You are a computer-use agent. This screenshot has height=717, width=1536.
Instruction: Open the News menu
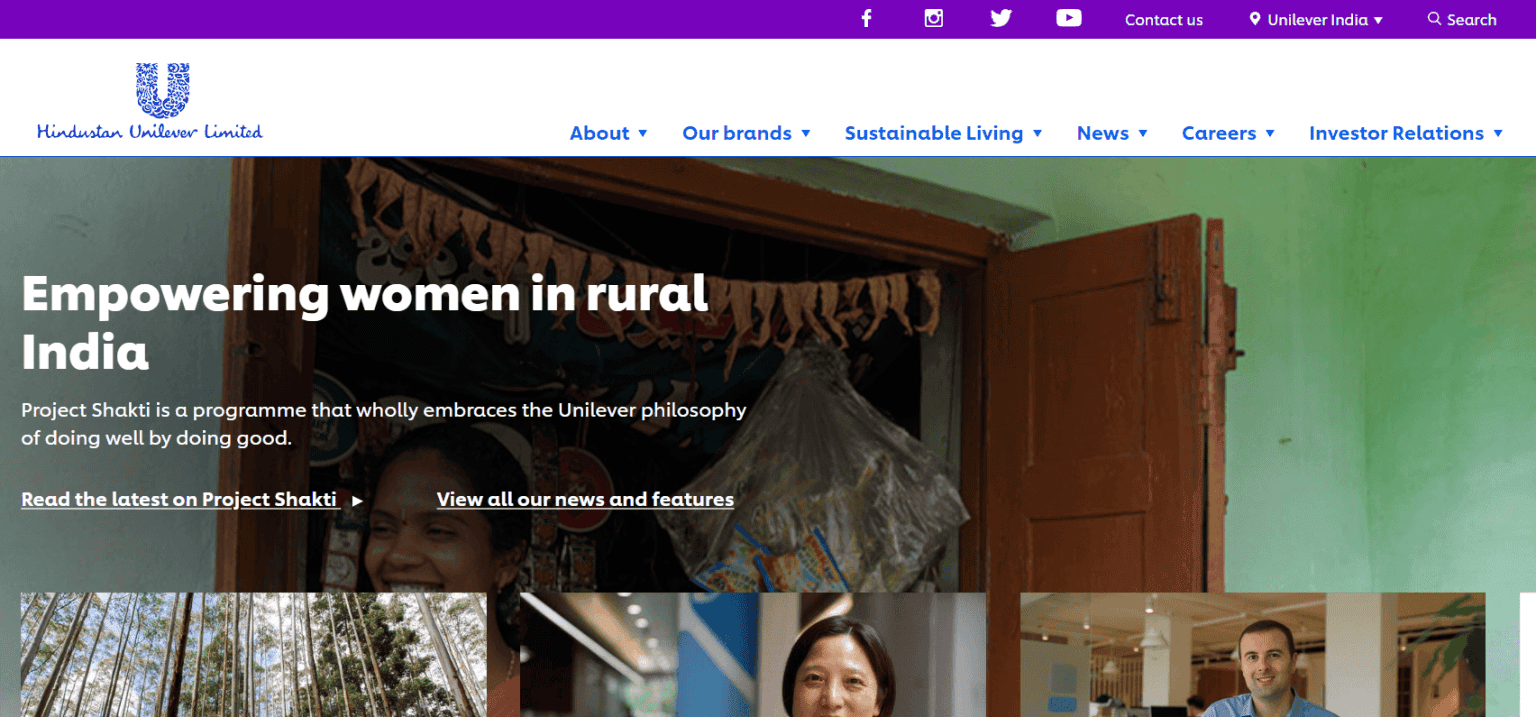pyautogui.click(x=1102, y=133)
